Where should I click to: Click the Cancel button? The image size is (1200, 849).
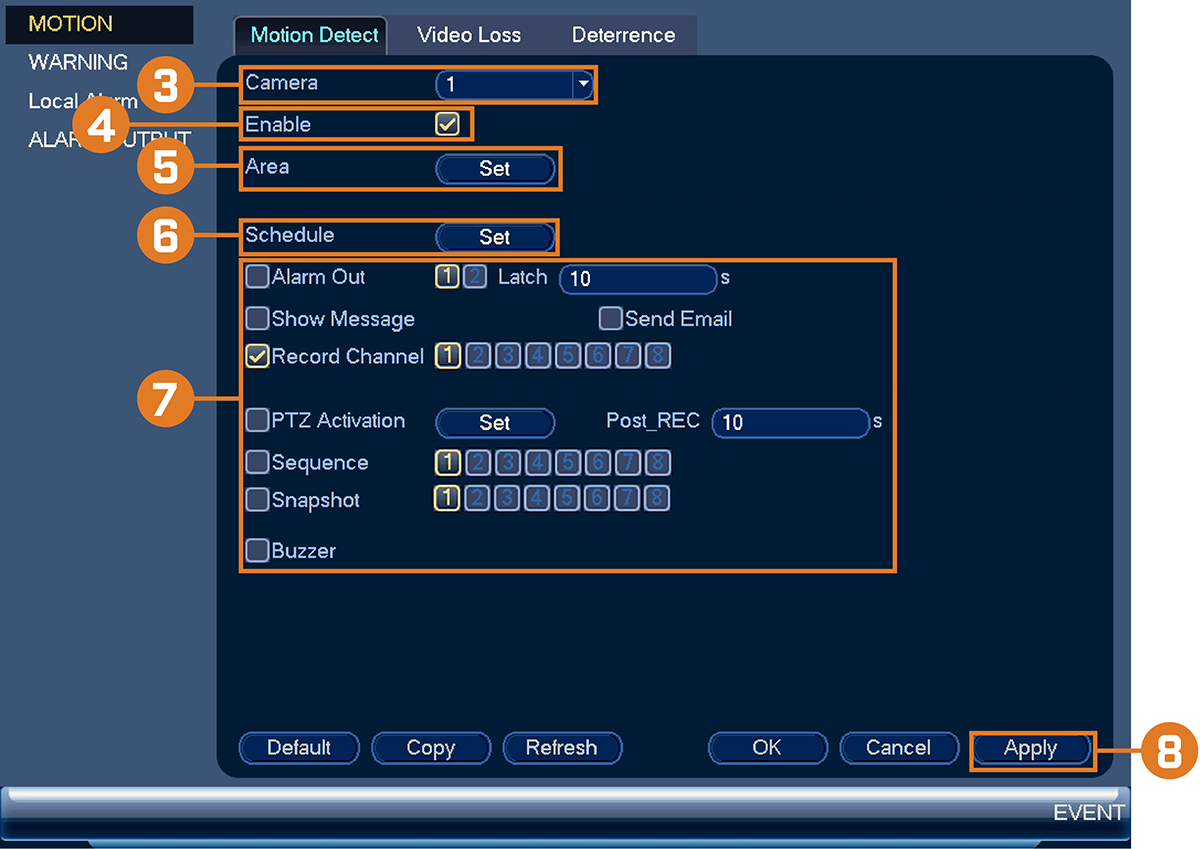[x=899, y=748]
